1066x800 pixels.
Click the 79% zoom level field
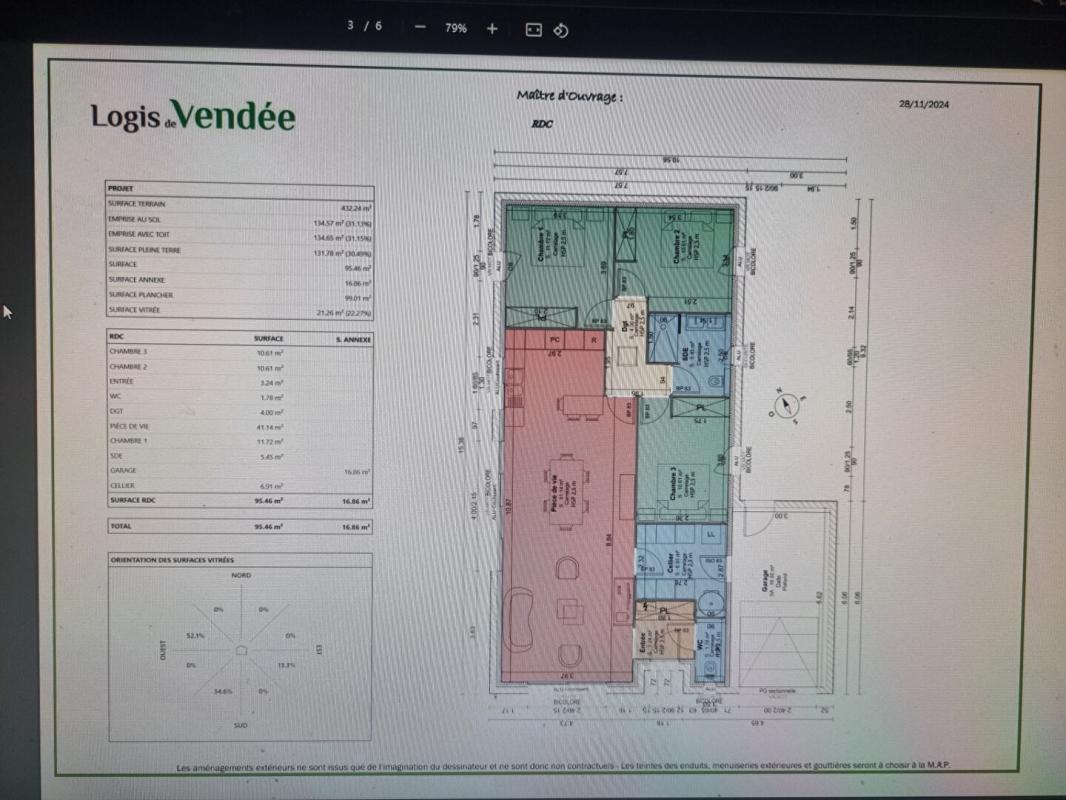[x=456, y=28]
